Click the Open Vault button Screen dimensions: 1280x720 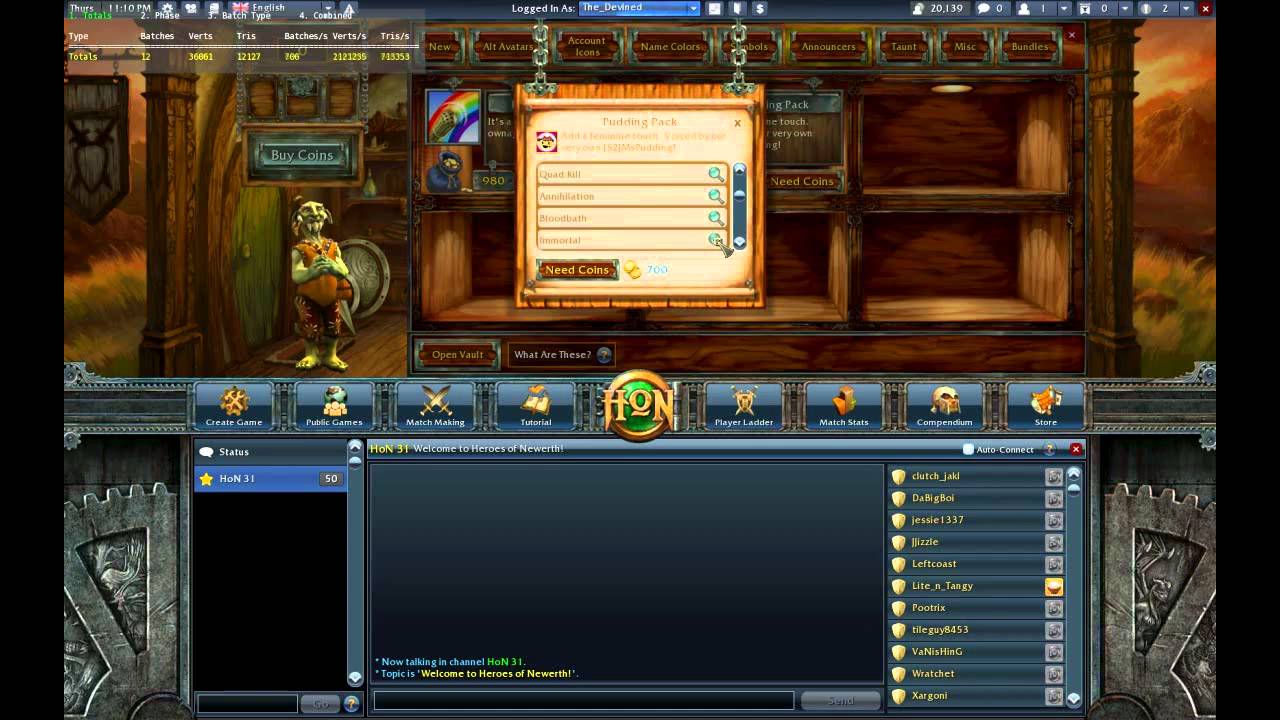pos(457,354)
